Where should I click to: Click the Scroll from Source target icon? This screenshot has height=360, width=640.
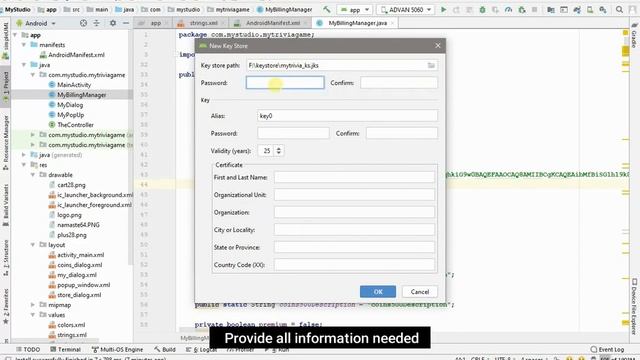pos(83,23)
